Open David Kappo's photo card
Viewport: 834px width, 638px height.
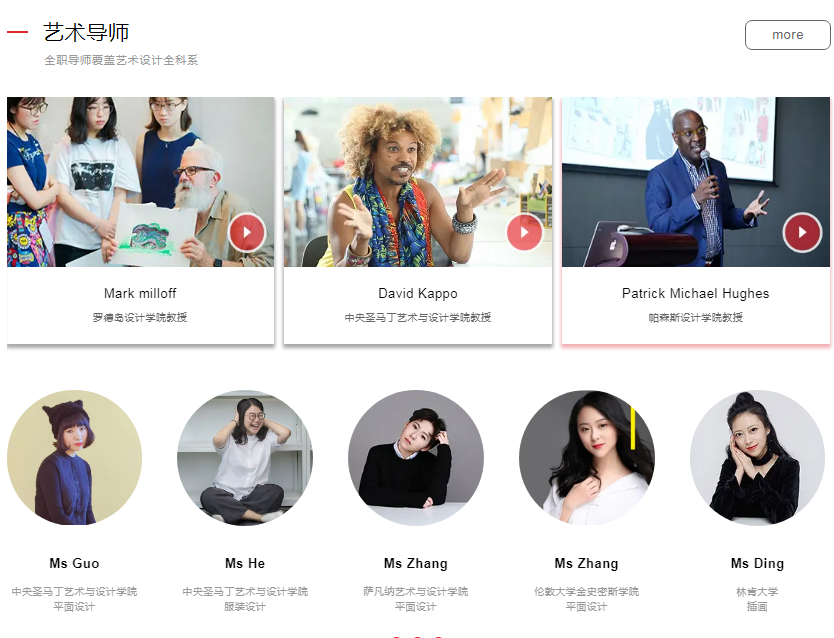pyautogui.click(x=418, y=182)
